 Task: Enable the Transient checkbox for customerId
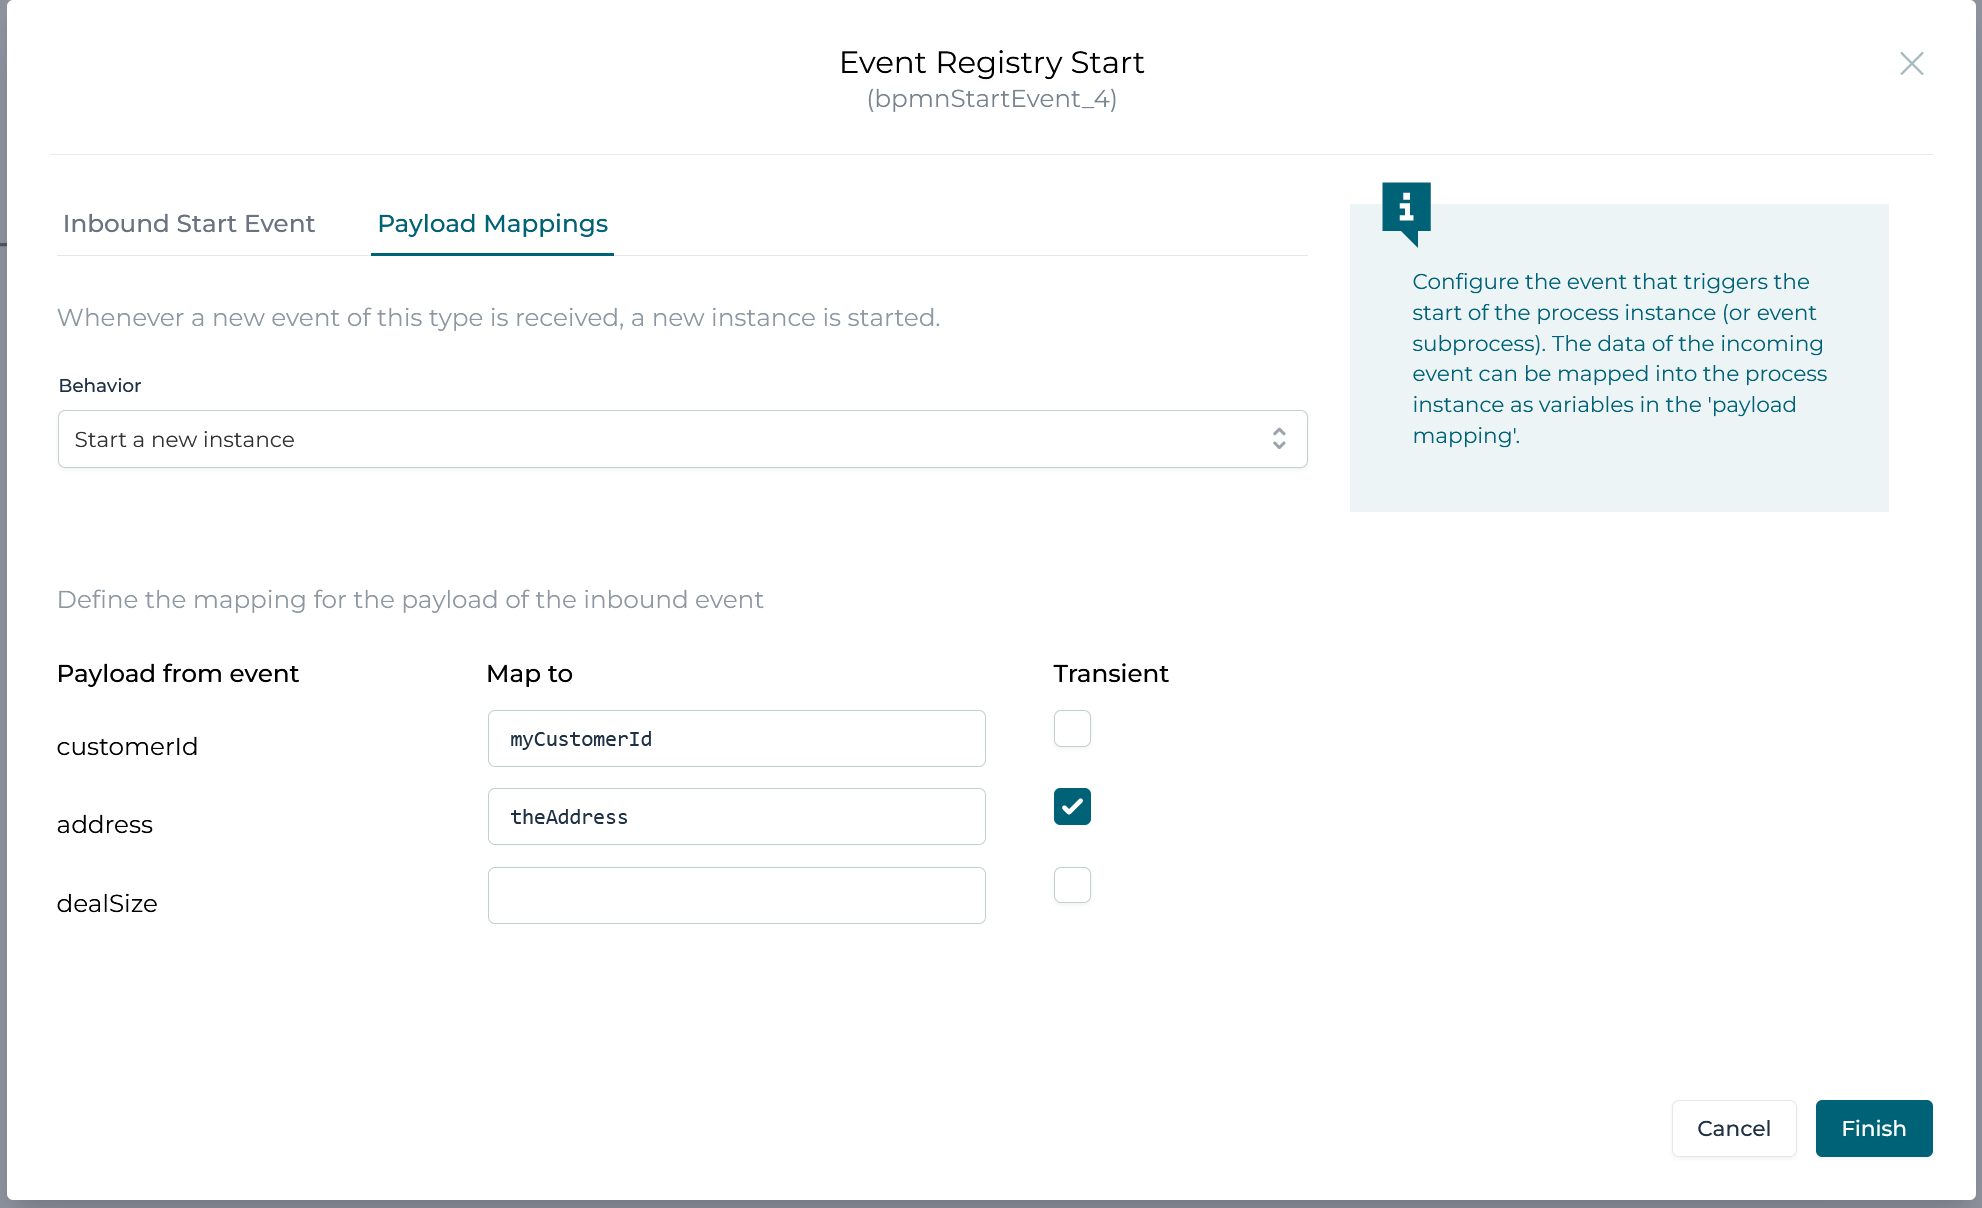pyautogui.click(x=1071, y=729)
